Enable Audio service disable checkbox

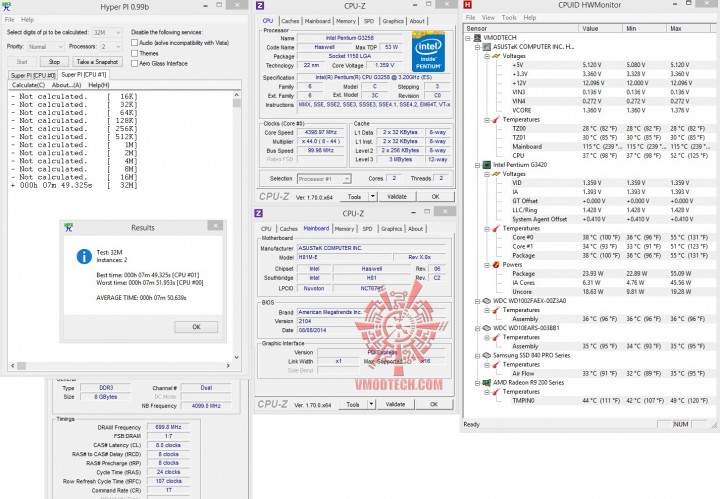pos(135,43)
